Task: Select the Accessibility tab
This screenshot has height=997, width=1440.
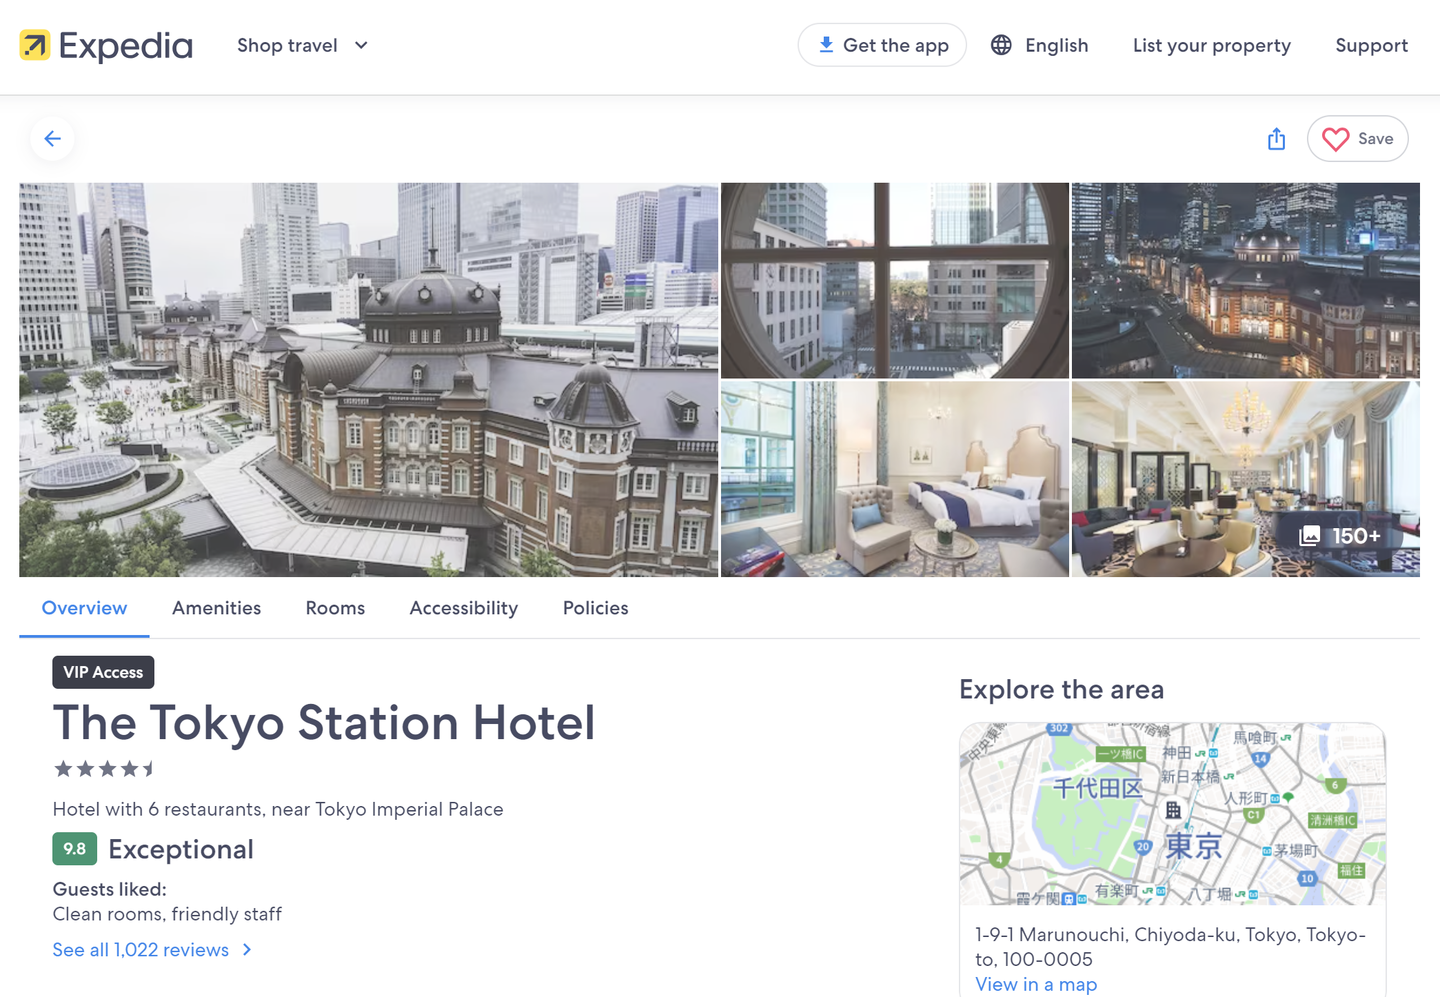Action: point(463,608)
